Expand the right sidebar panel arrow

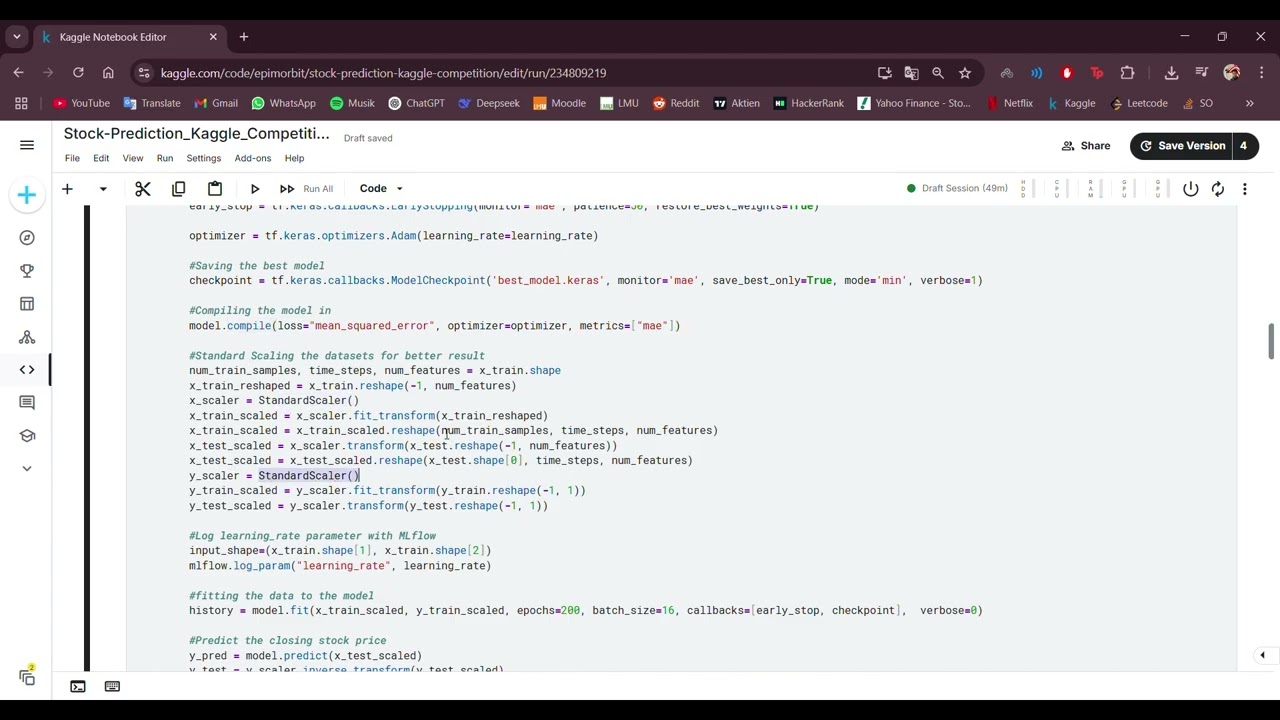tap(1263, 656)
